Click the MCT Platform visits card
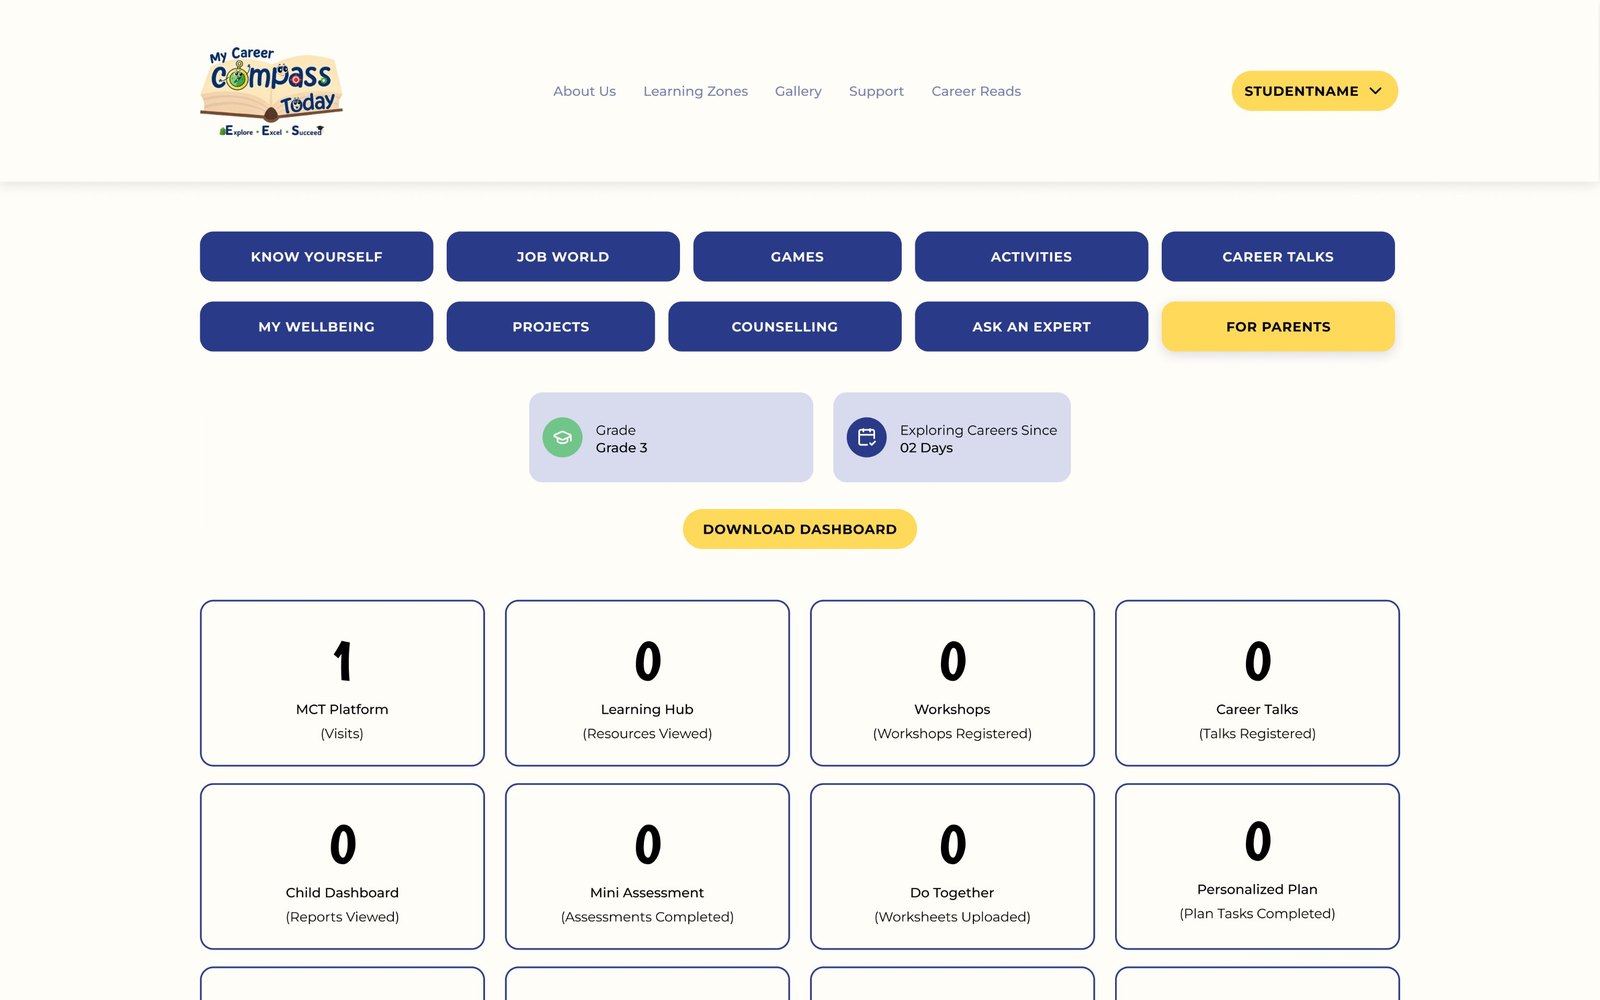 (342, 683)
